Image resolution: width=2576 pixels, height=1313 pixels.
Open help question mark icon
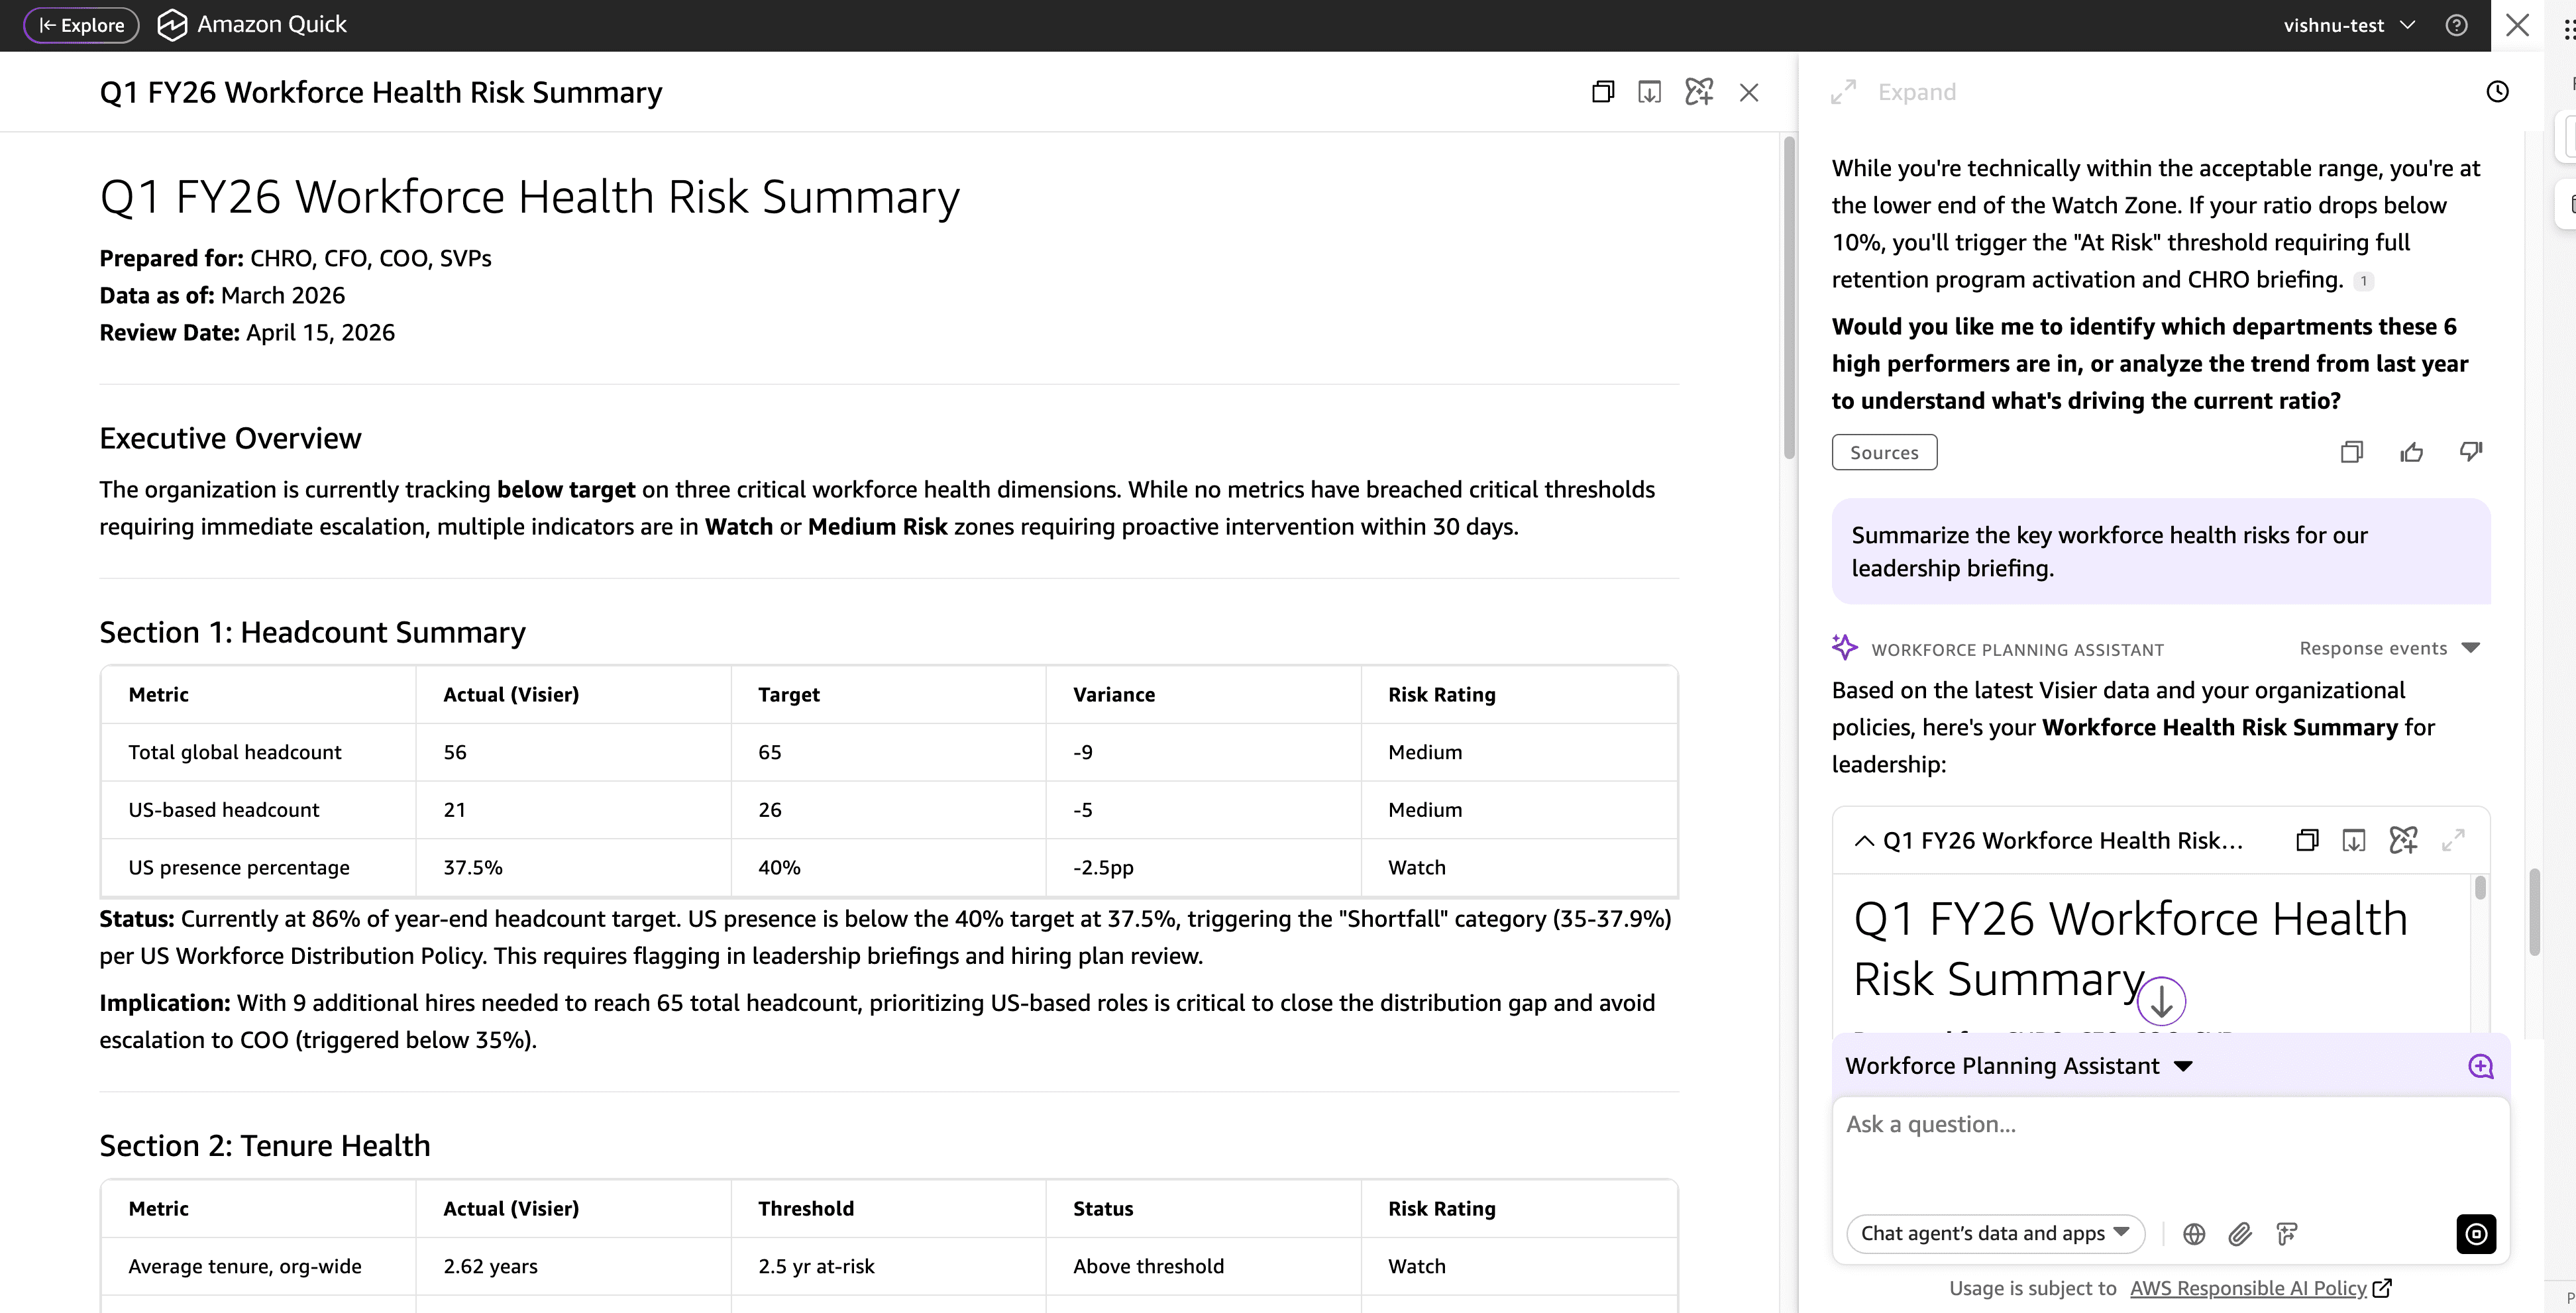coord(2456,25)
